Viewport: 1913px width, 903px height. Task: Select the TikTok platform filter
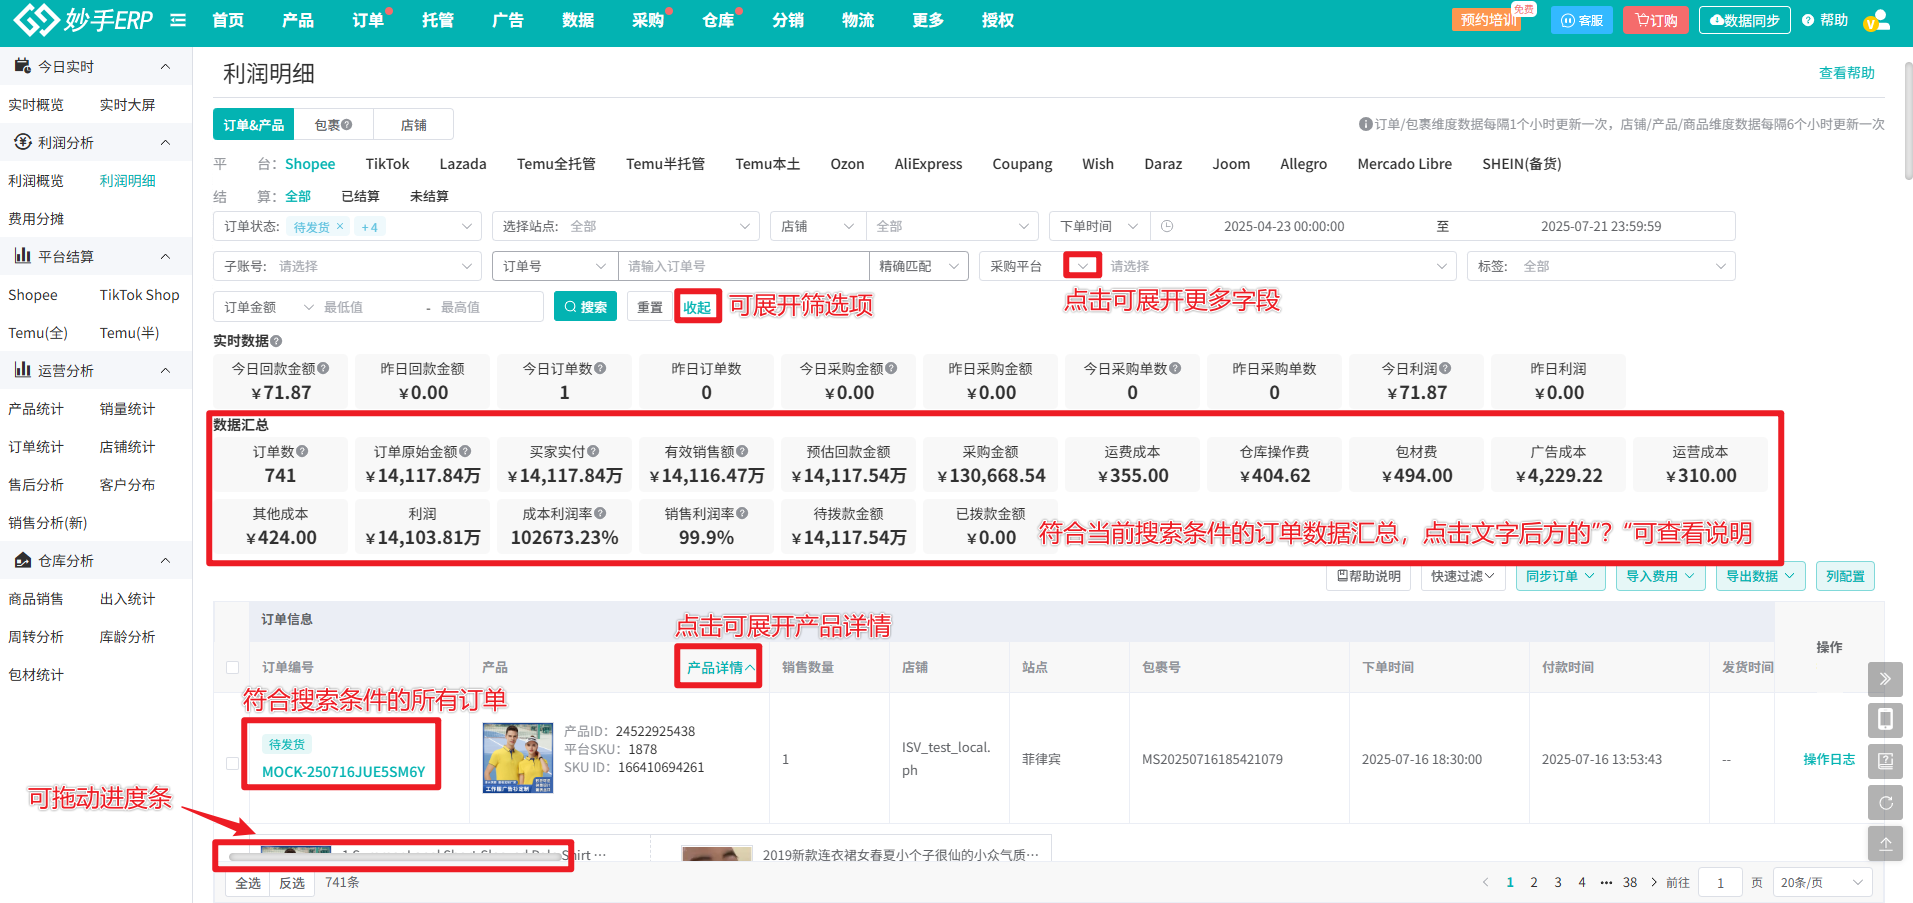(x=387, y=164)
